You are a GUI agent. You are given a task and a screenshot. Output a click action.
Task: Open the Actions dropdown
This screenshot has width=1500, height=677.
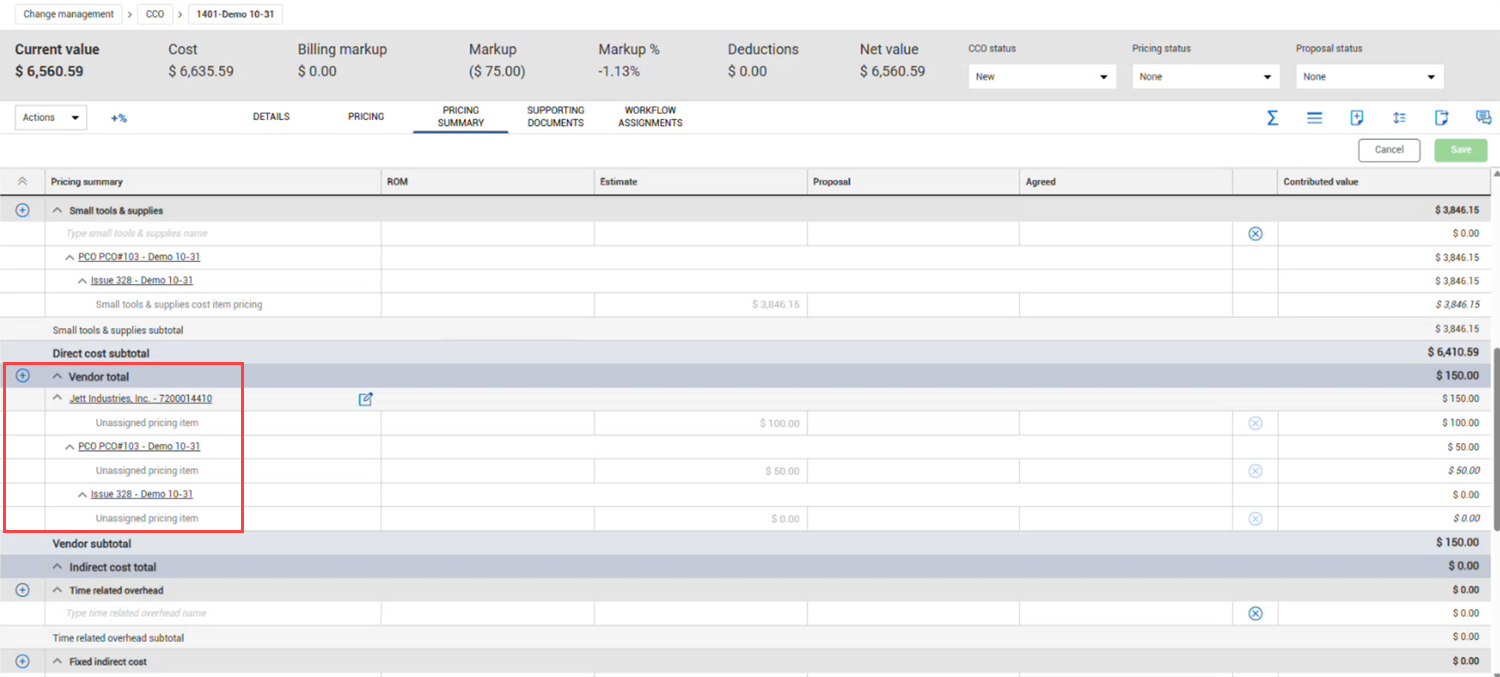(52, 118)
